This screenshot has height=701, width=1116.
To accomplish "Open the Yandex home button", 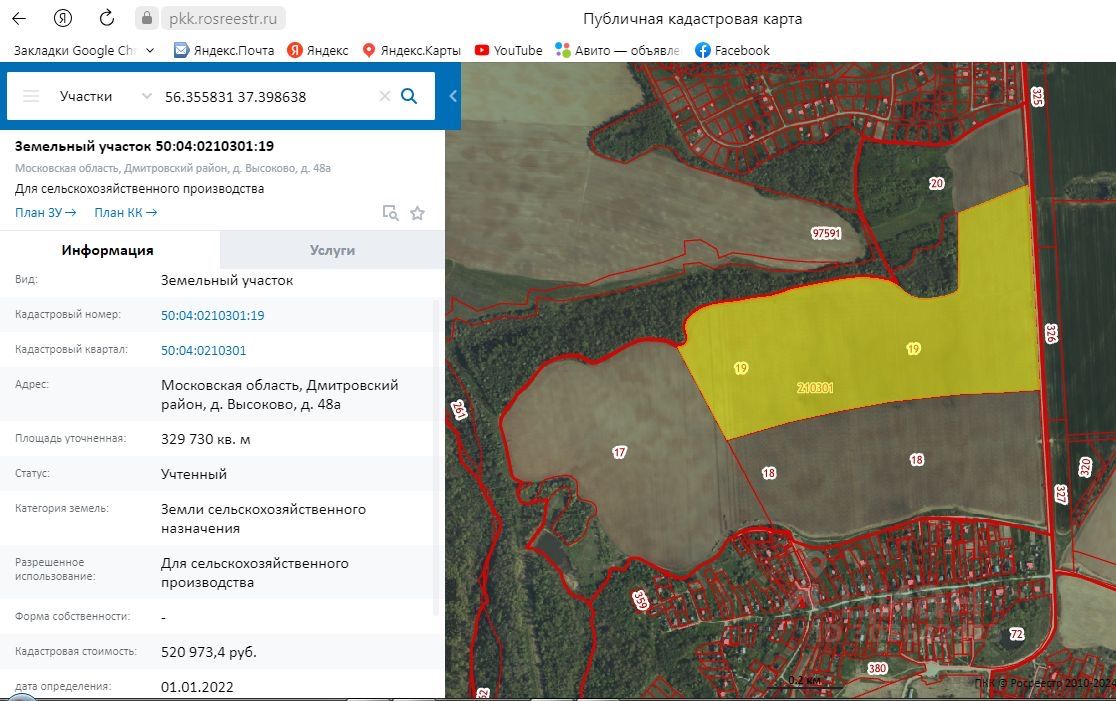I will (63, 19).
